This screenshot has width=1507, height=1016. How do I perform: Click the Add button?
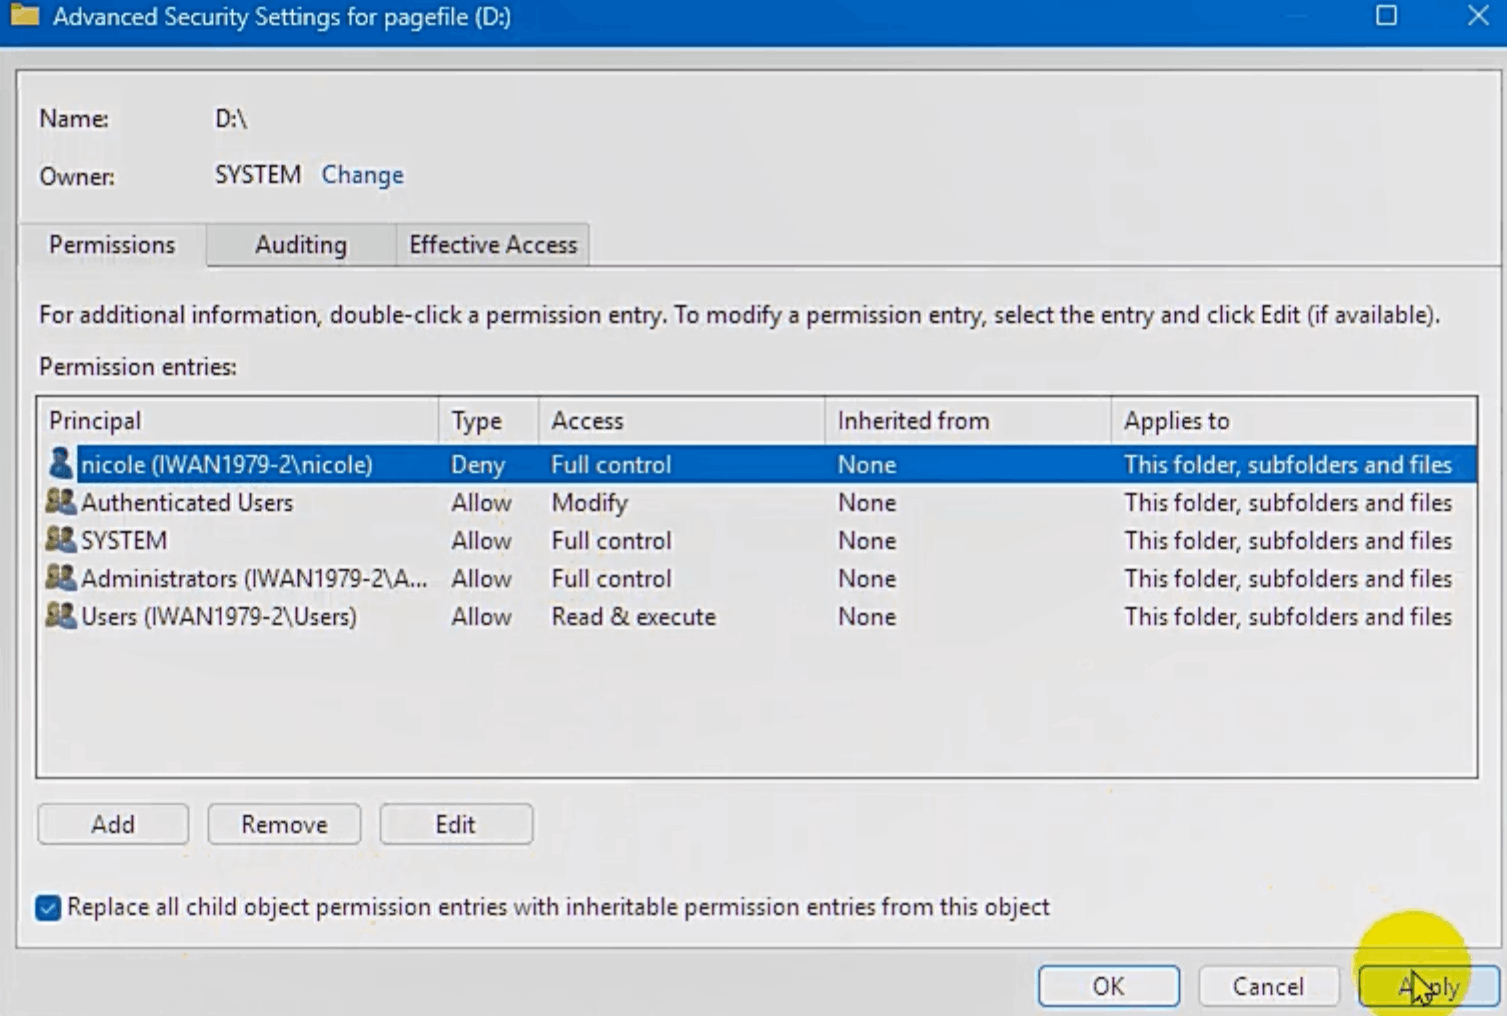point(112,824)
